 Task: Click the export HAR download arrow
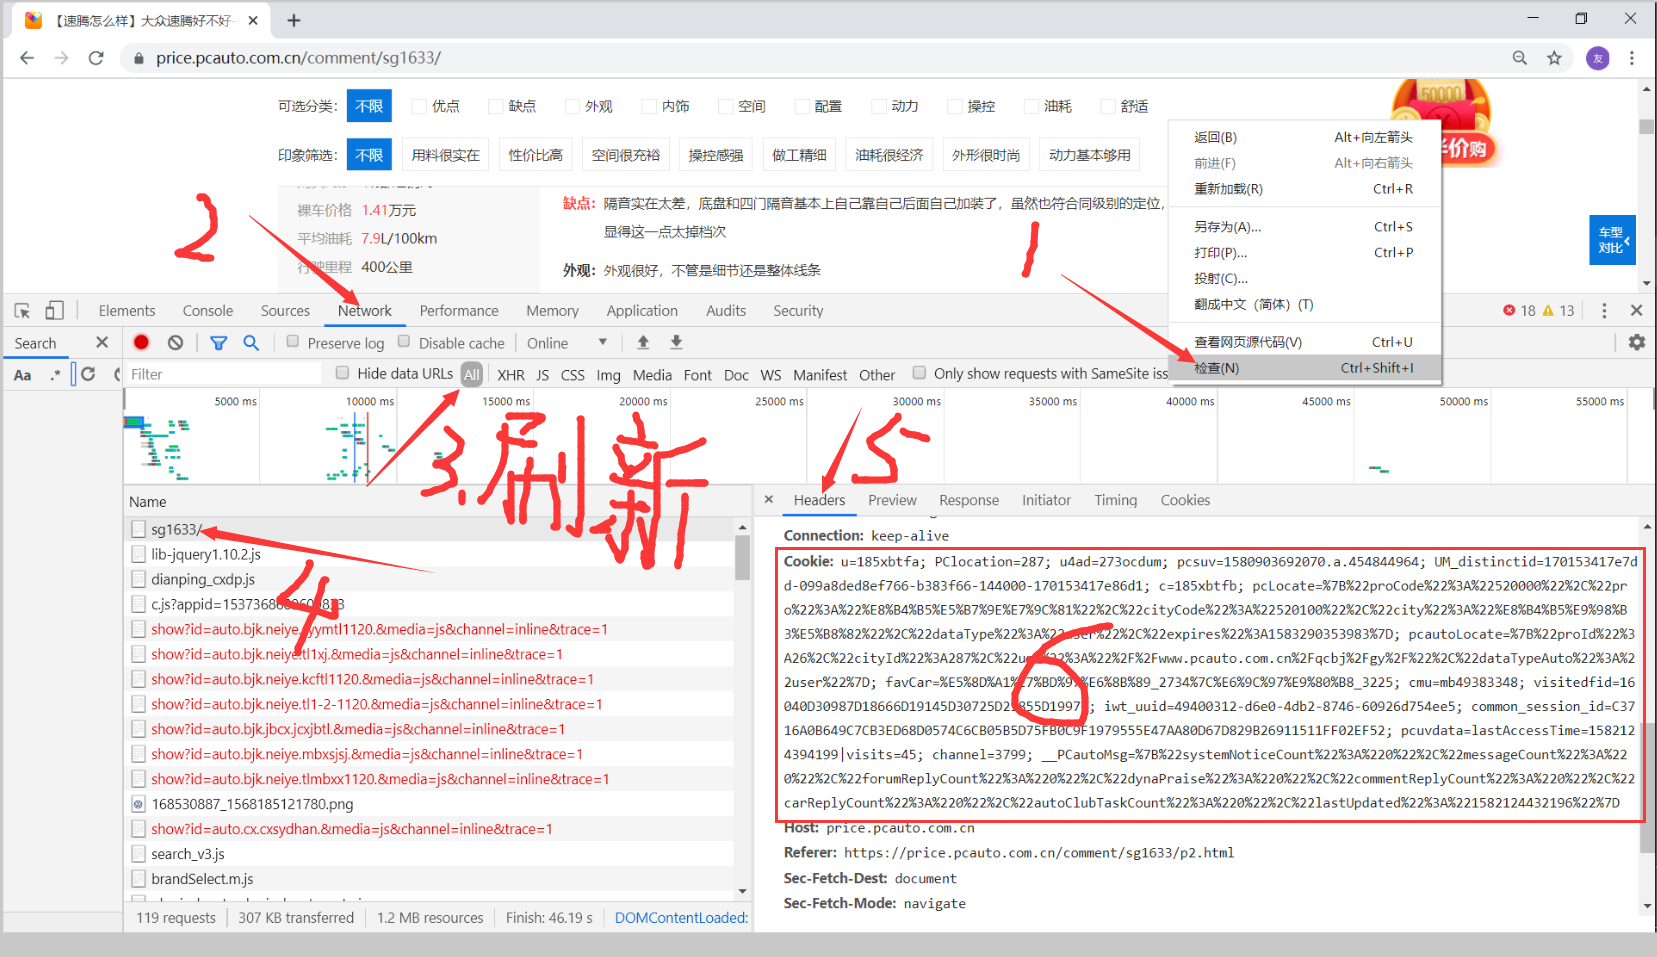tap(676, 342)
